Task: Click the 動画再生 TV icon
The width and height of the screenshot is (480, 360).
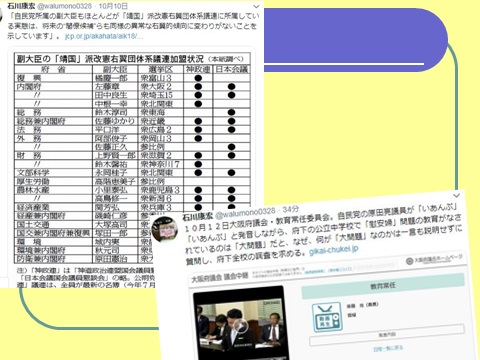Action: click(x=327, y=317)
